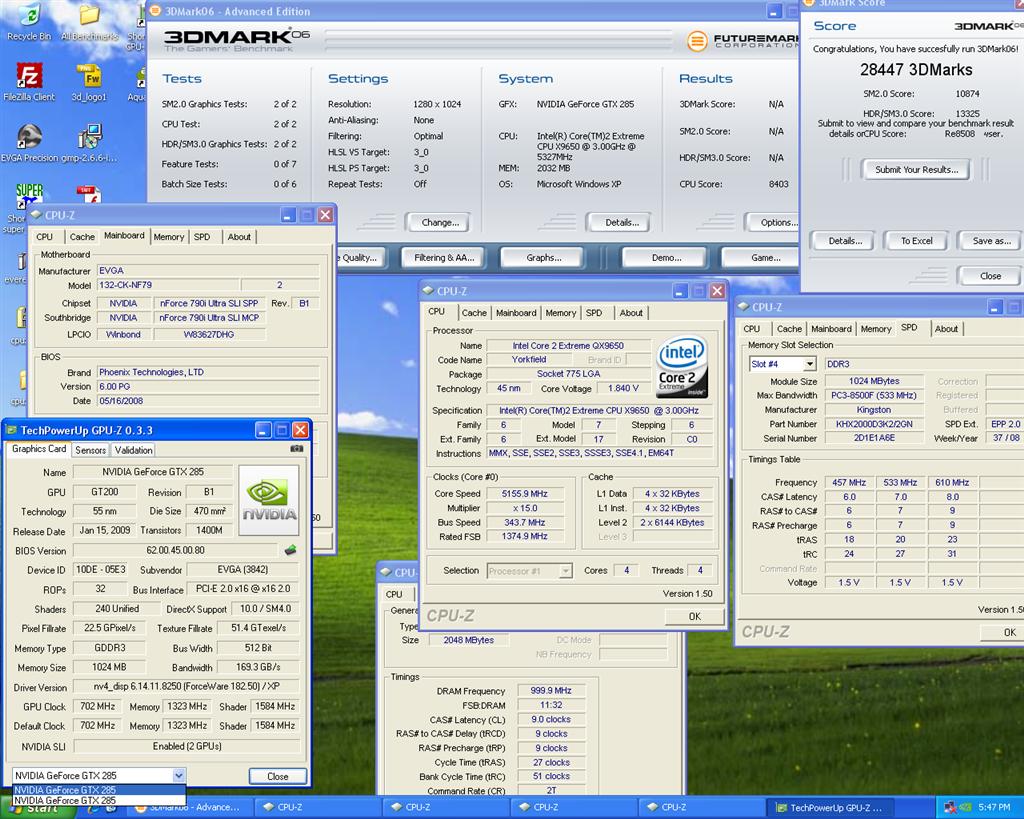The image size is (1024, 819).
Task: Click the Part Number KHX2000D3K2/2GN field
Action: coord(874,424)
